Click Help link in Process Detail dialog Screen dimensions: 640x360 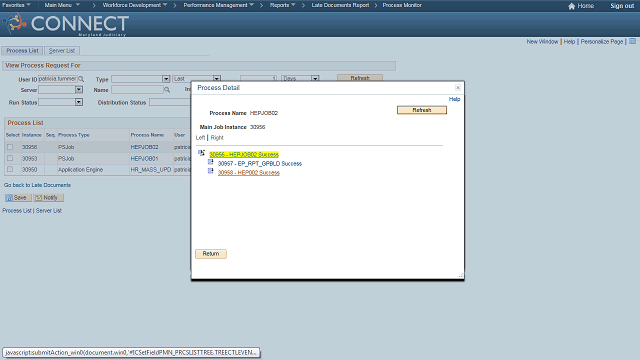point(454,99)
